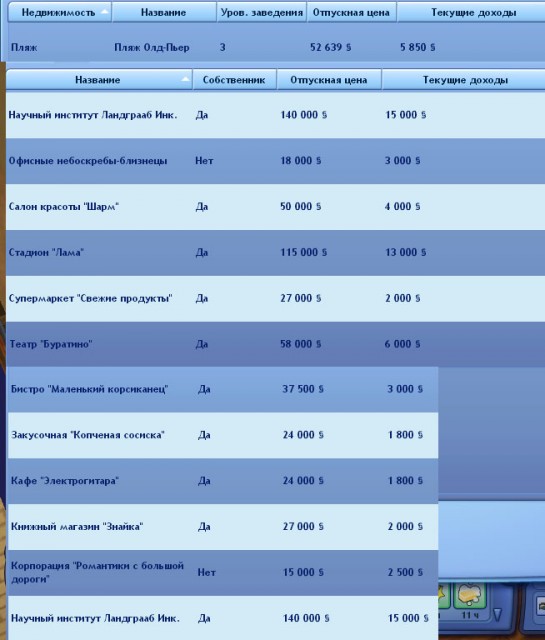Toggle sort arrow on the Недвижимость column

pos(105,11)
